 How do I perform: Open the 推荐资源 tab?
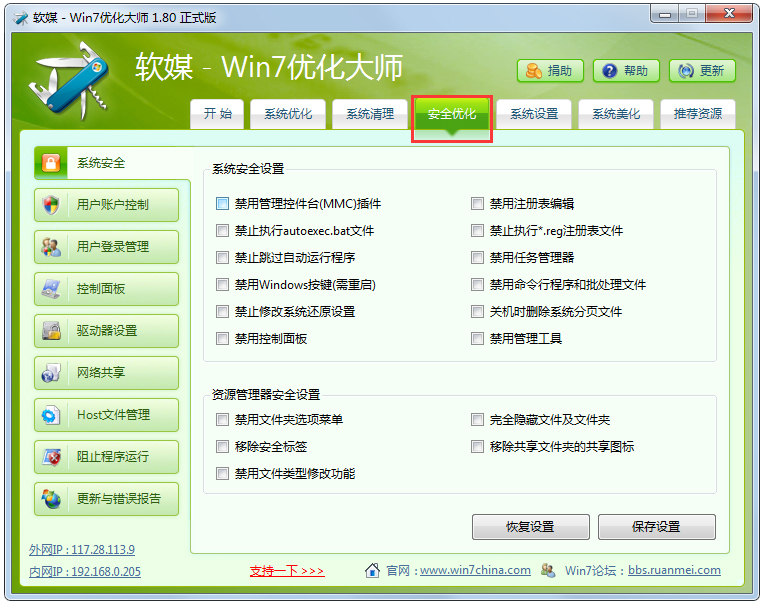click(x=698, y=114)
